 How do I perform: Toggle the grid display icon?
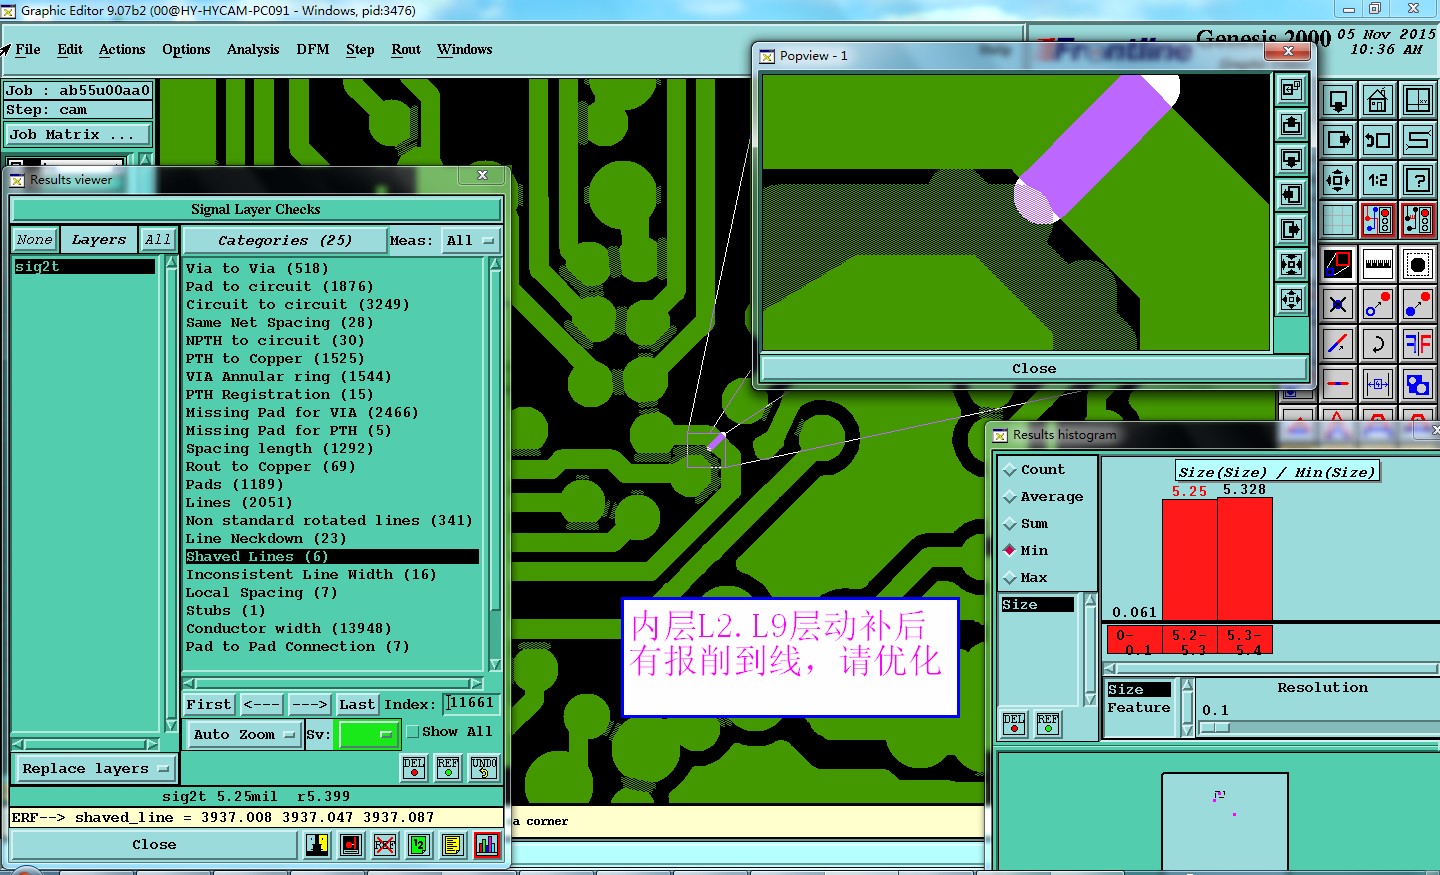click(1338, 220)
